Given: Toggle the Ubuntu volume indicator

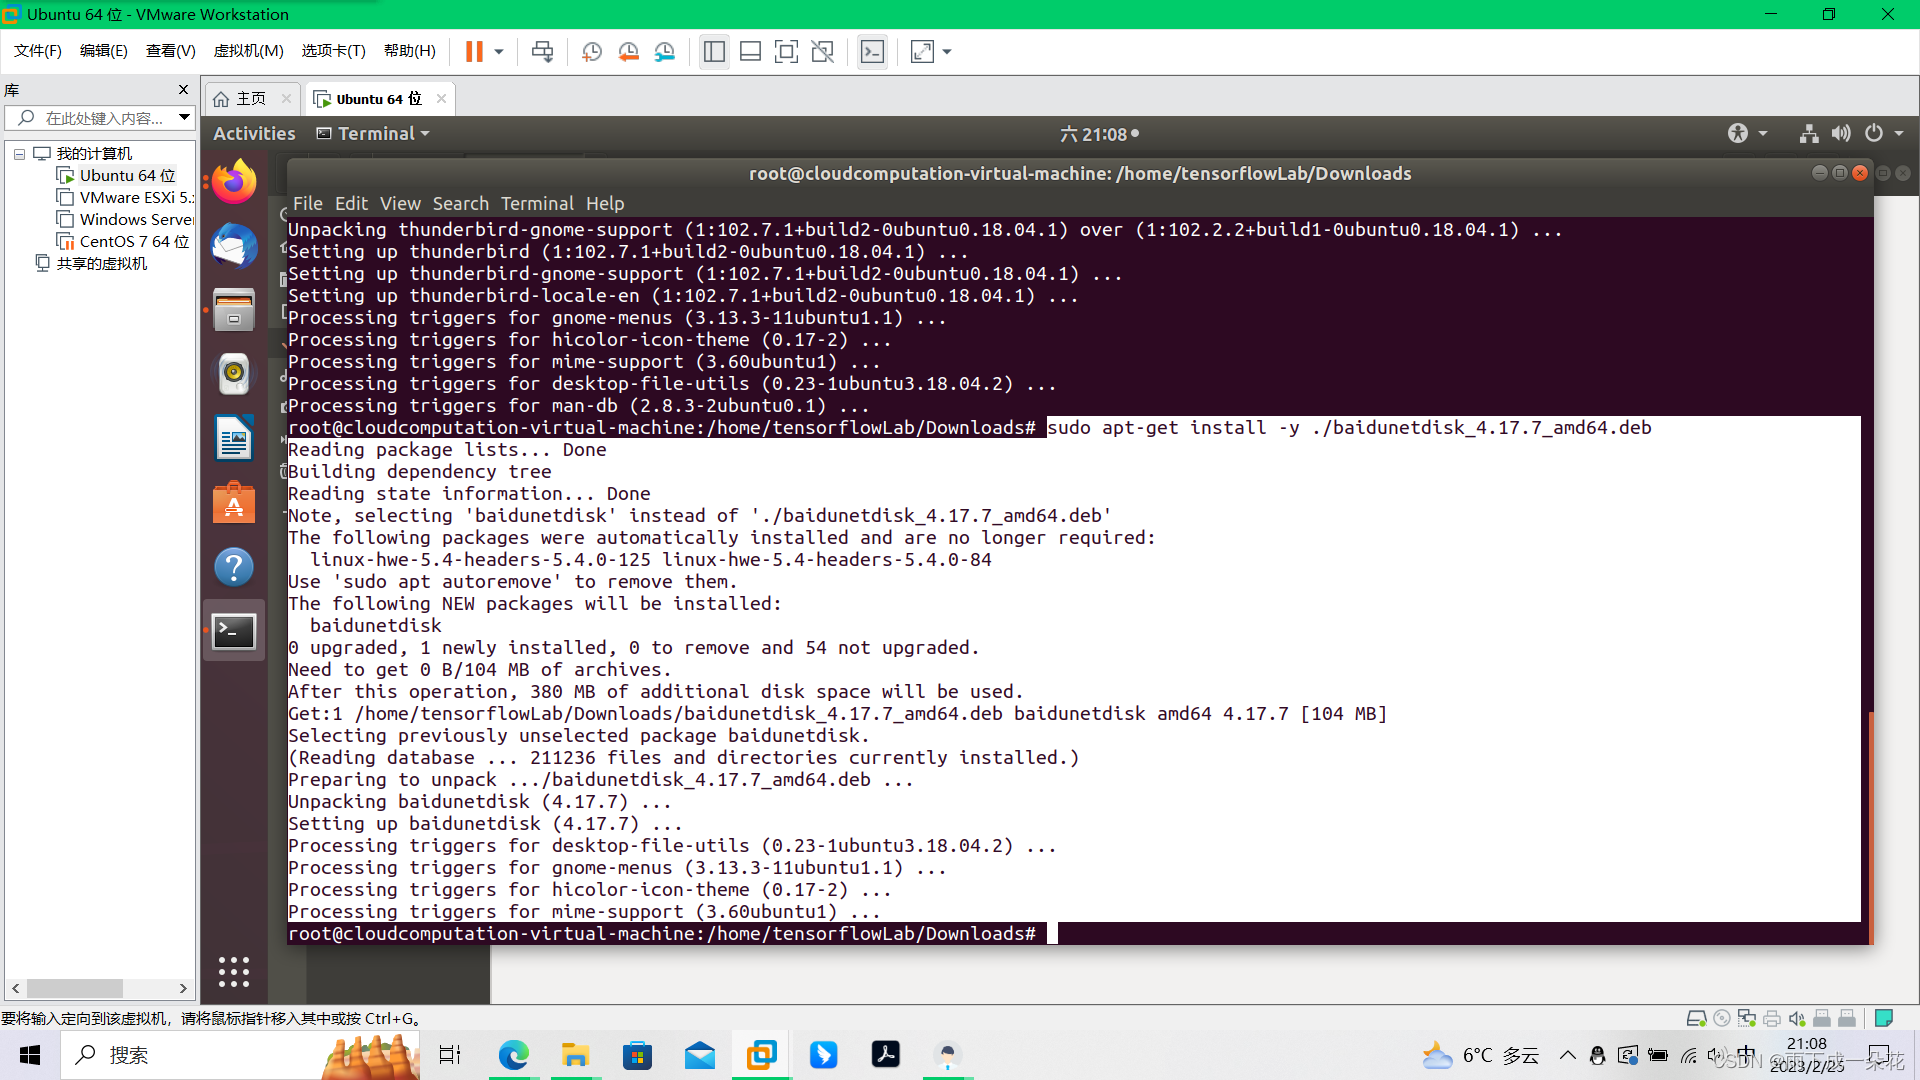Looking at the screenshot, I should (1841, 133).
